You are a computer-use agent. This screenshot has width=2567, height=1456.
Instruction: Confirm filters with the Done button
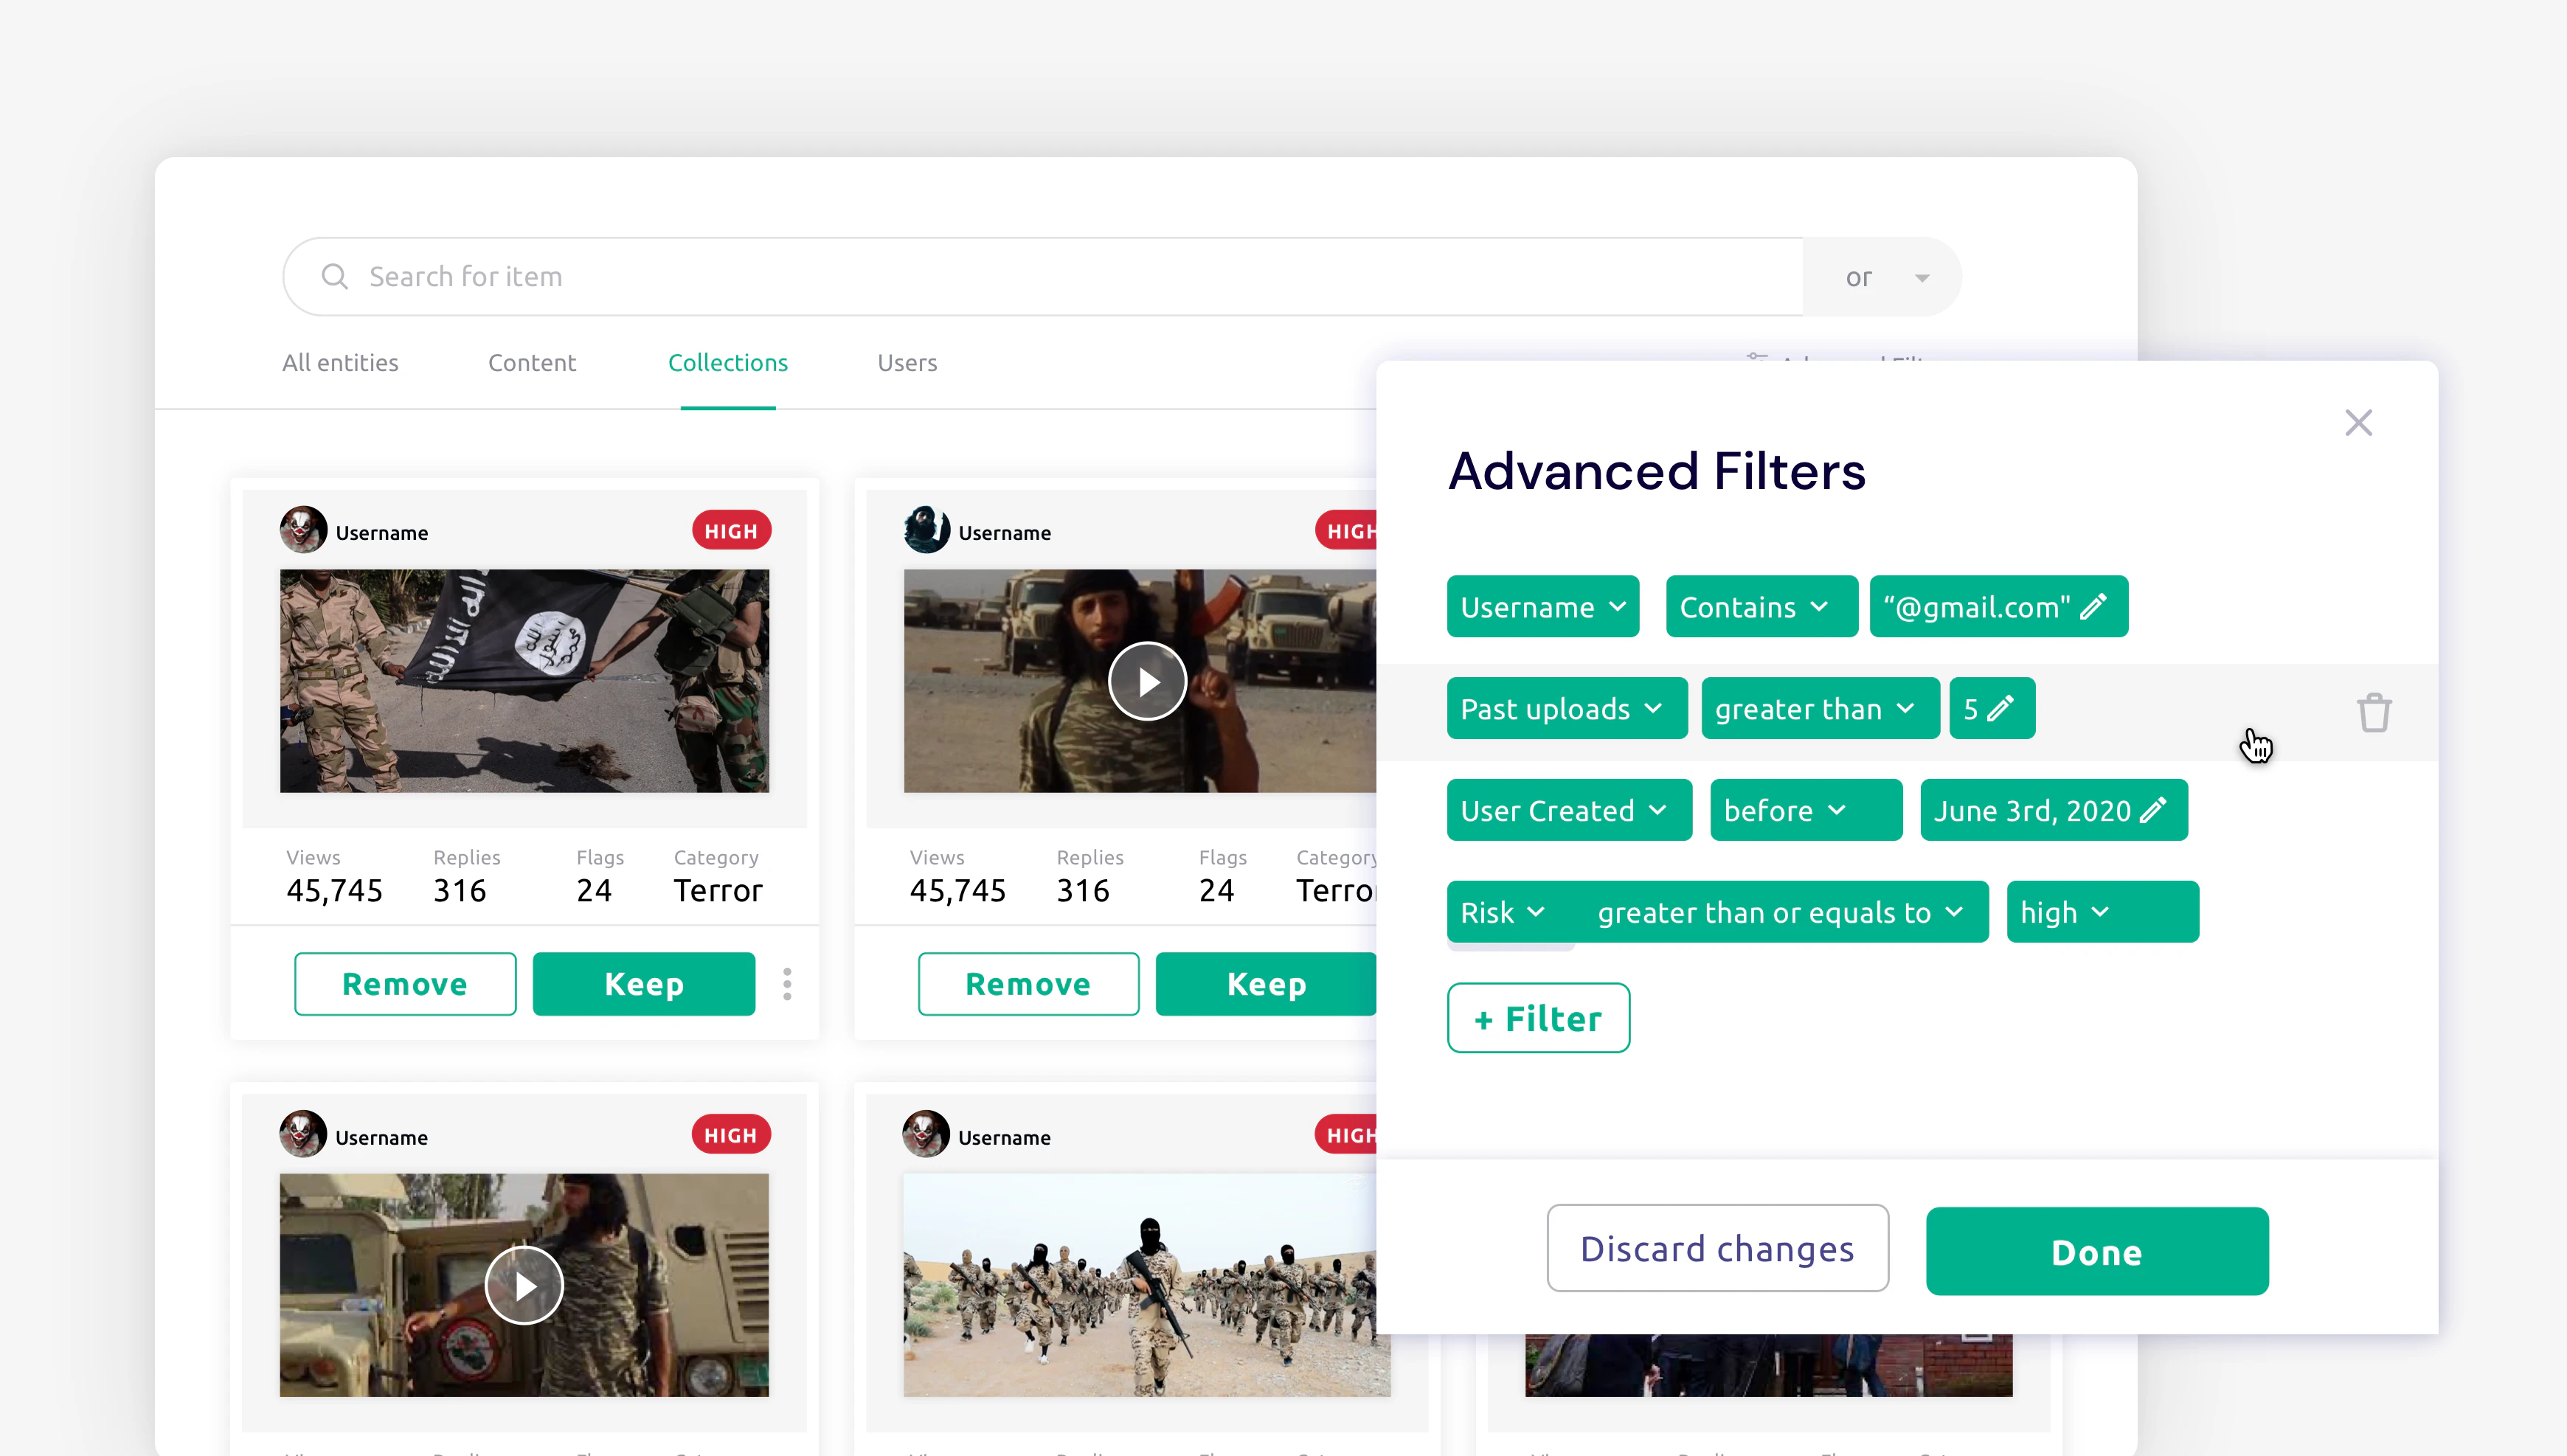tap(2096, 1251)
